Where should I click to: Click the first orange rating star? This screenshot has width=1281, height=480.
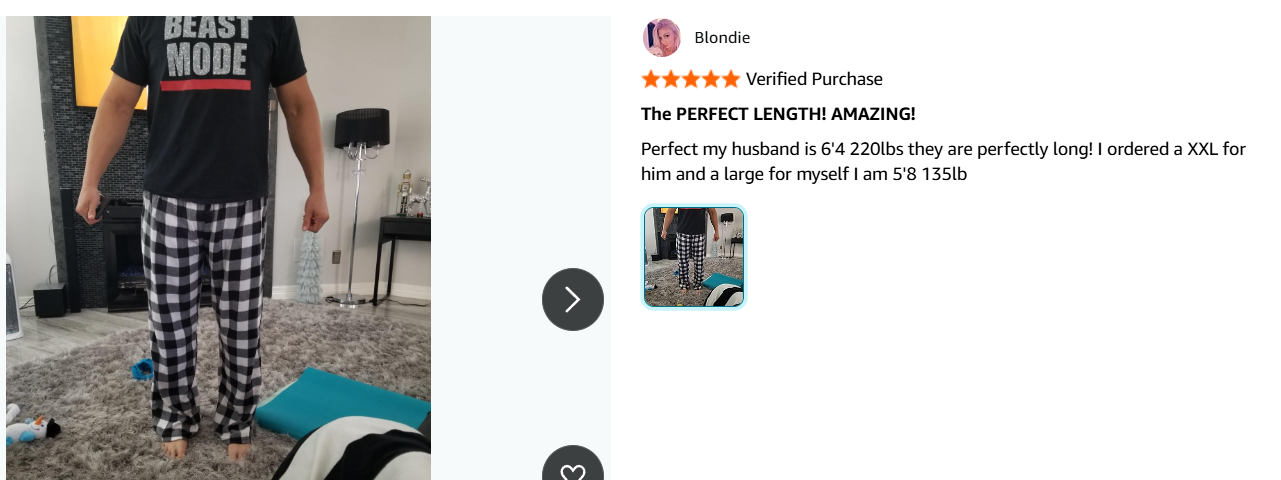pyautogui.click(x=651, y=79)
